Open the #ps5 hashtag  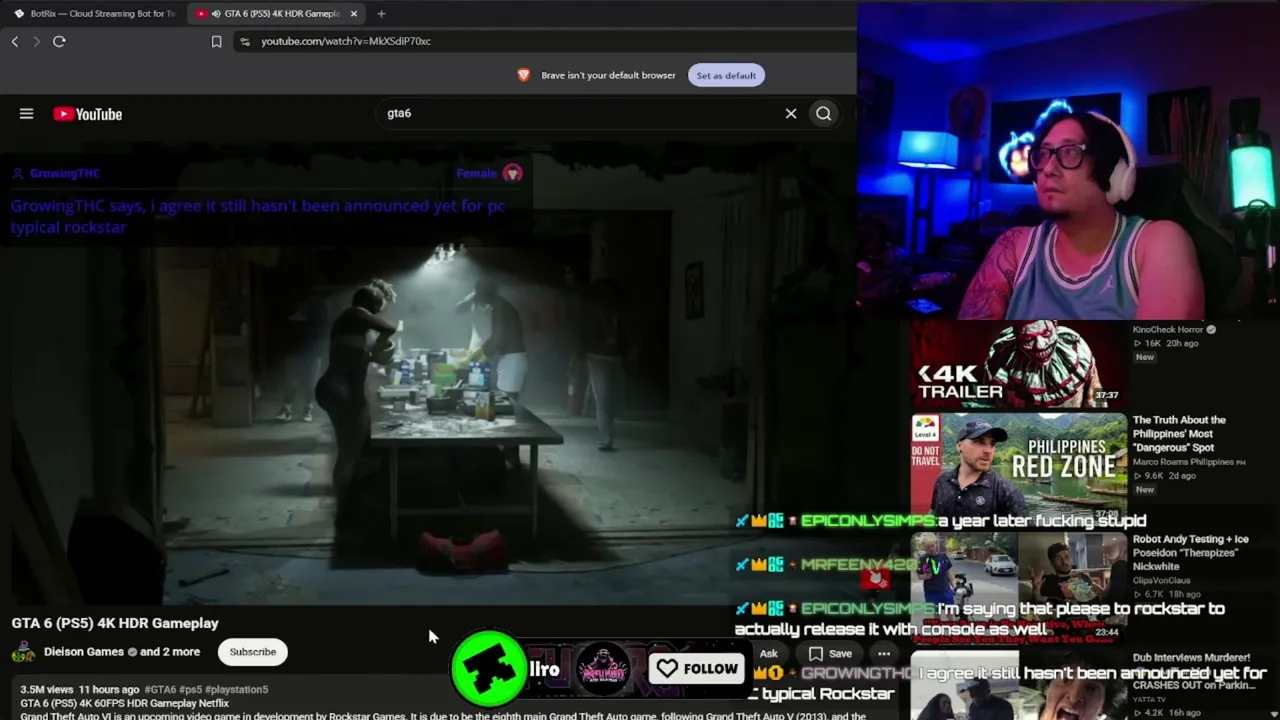[191, 690]
